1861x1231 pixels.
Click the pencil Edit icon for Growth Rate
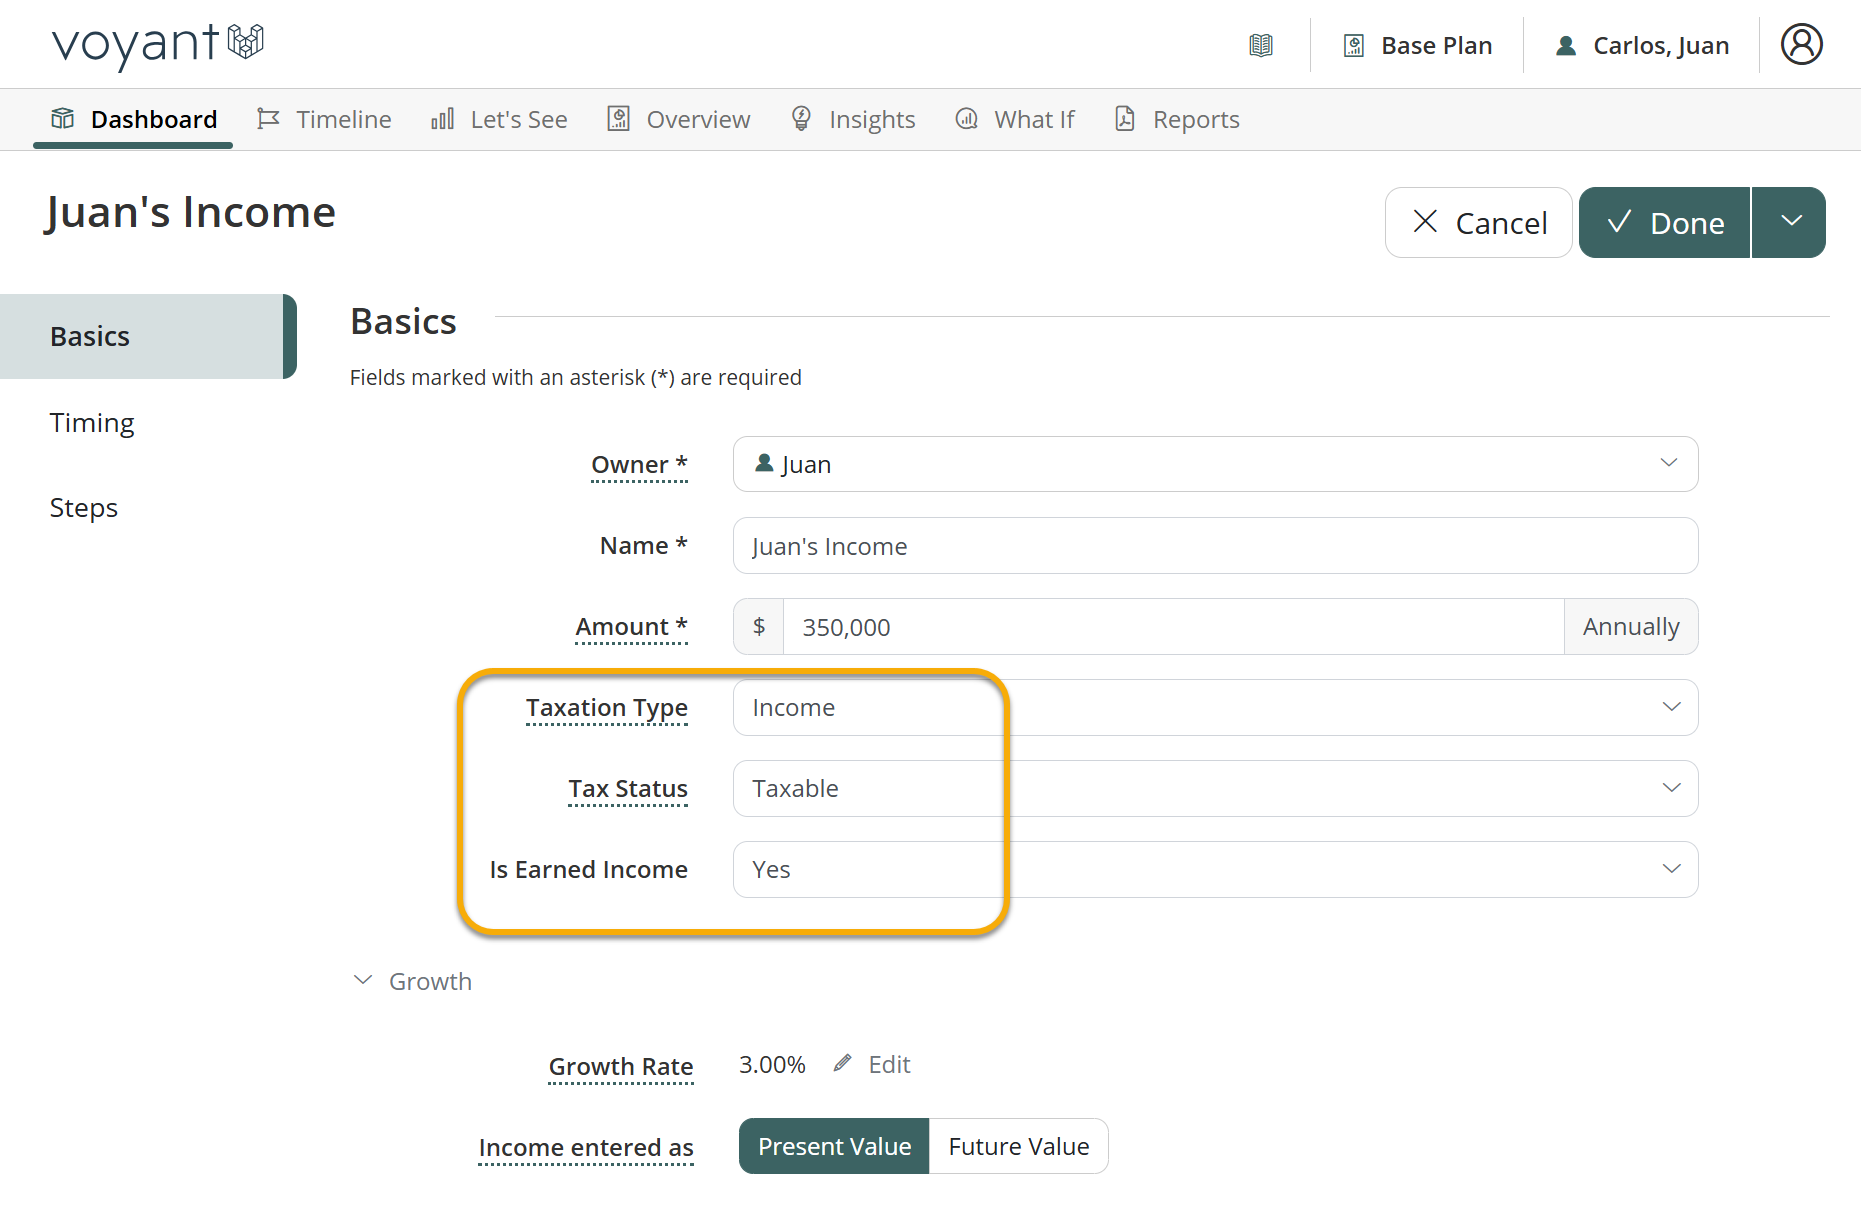pos(843,1063)
